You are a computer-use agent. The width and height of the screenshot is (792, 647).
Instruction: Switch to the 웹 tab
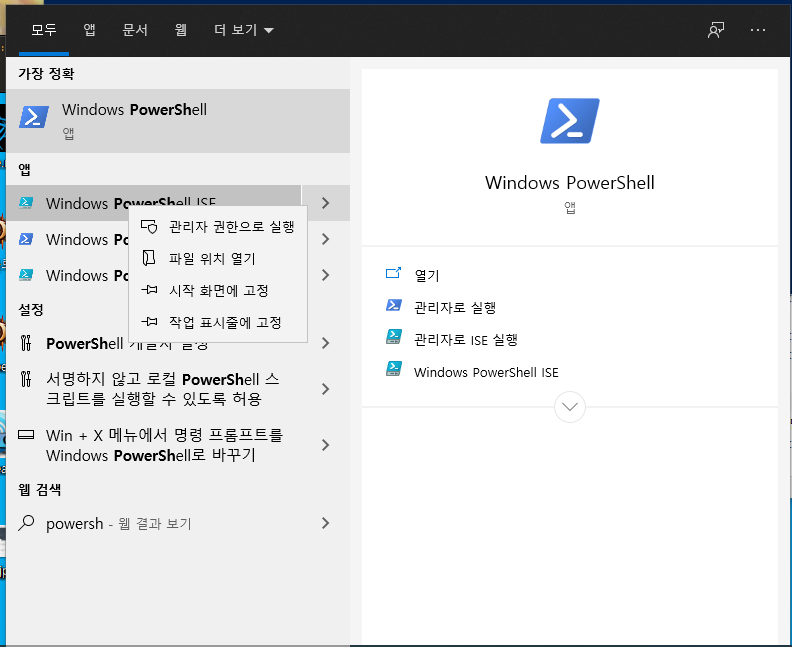(180, 30)
